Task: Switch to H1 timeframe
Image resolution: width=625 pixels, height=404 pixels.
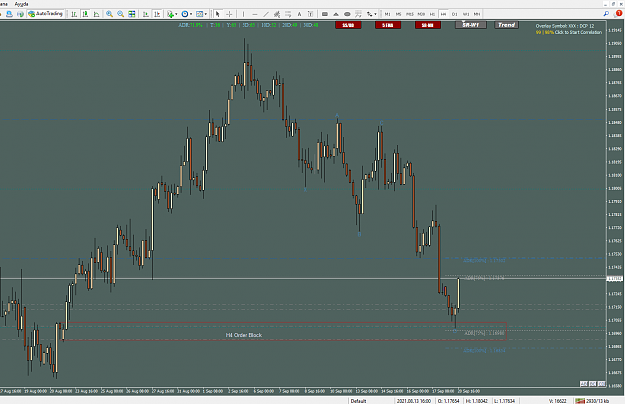Action: click(432, 14)
